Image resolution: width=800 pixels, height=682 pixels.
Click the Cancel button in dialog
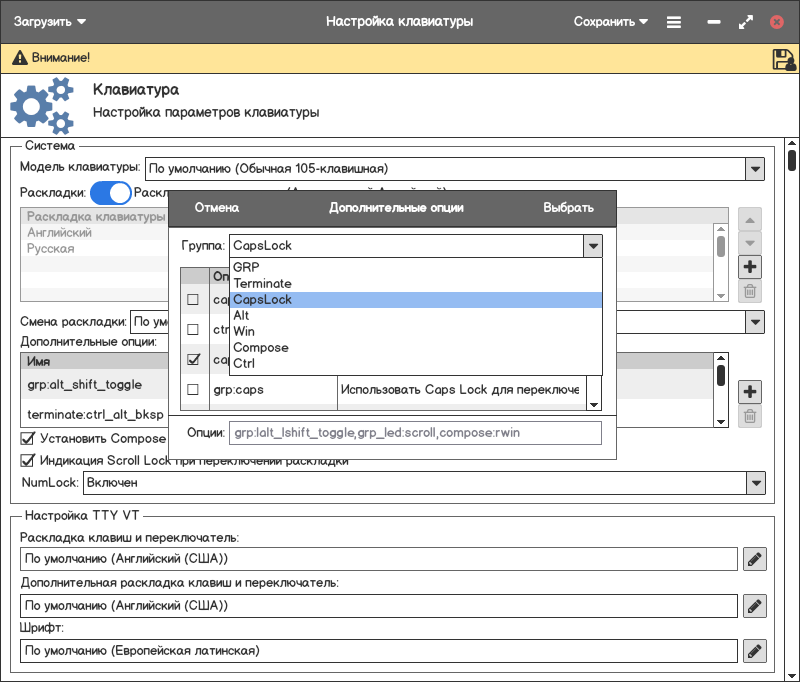(x=217, y=208)
